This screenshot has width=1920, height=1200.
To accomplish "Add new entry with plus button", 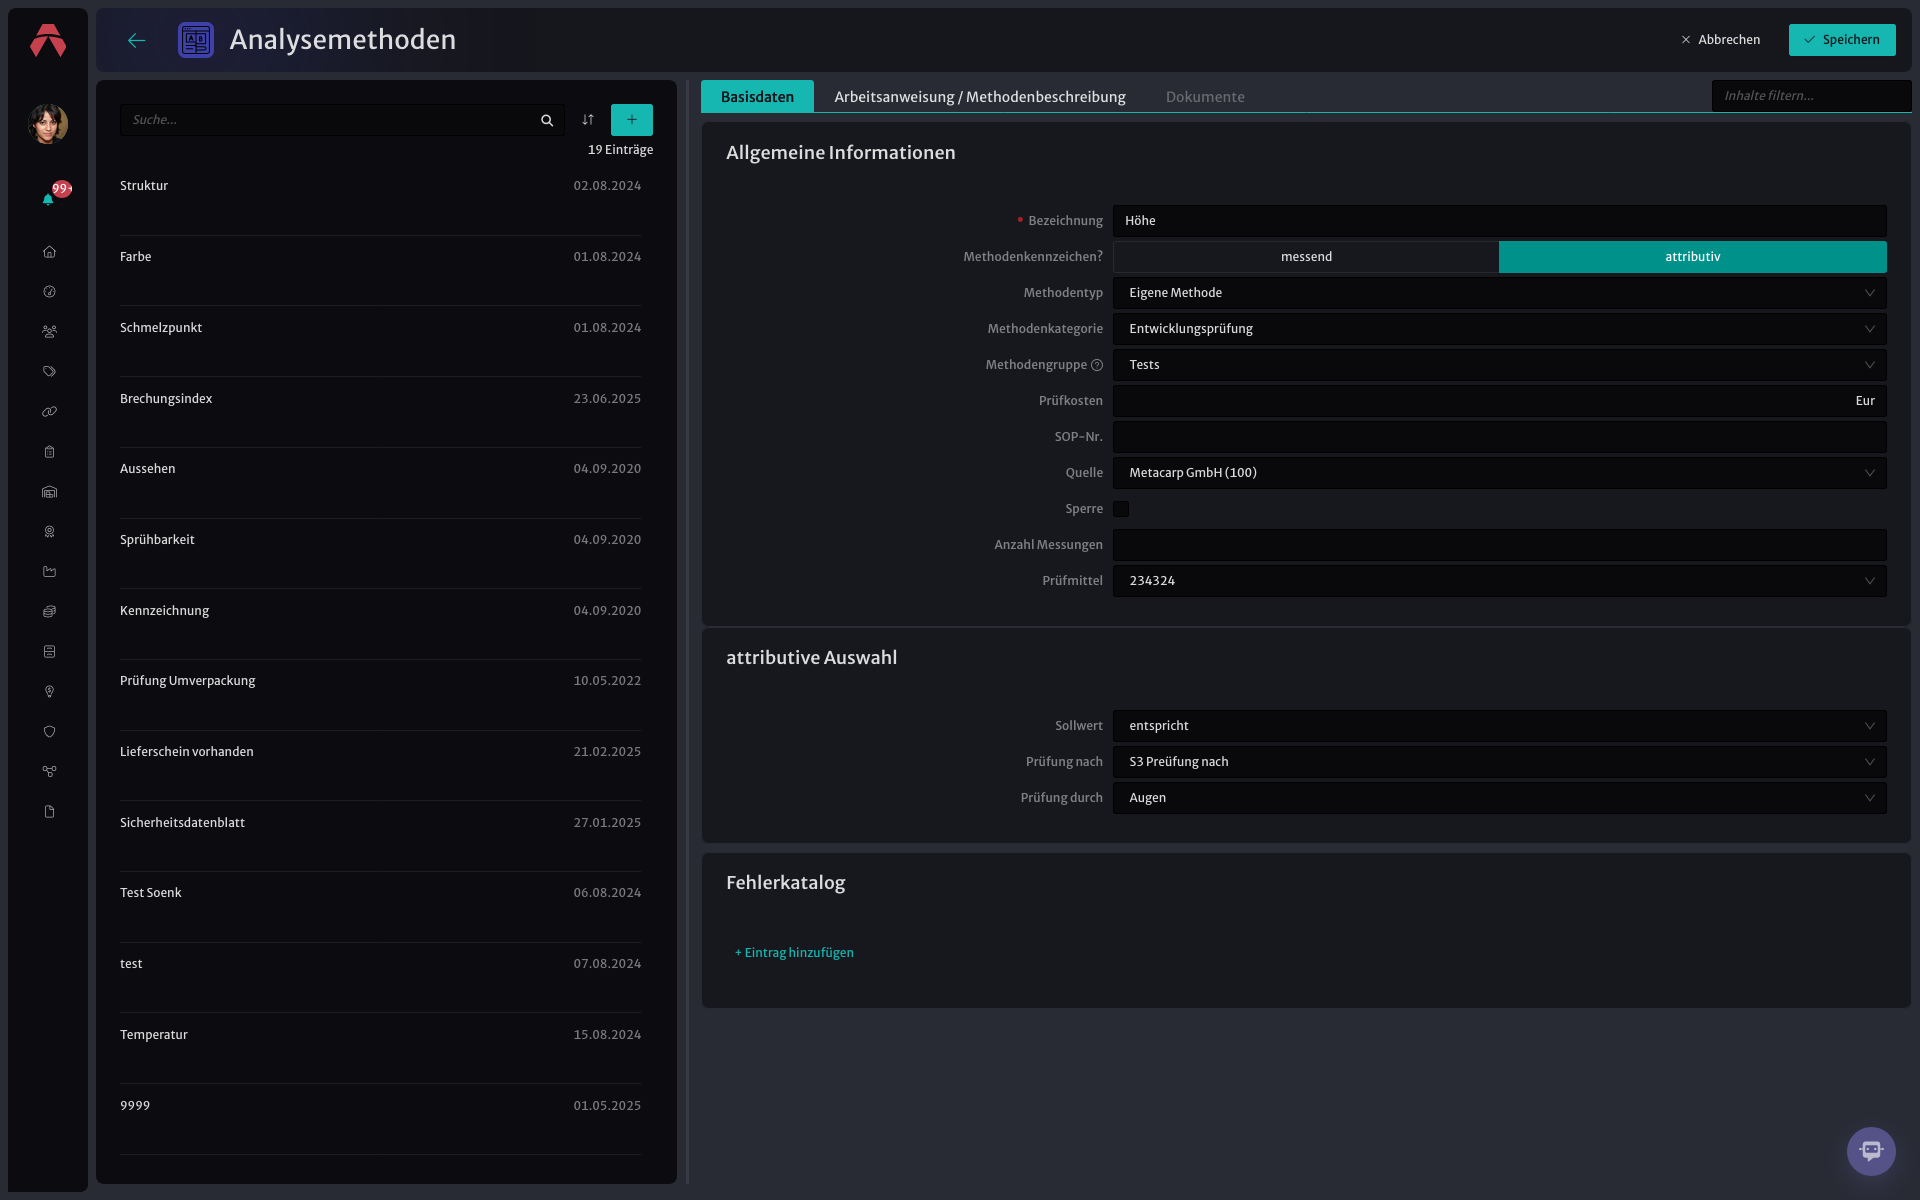I will click(632, 120).
